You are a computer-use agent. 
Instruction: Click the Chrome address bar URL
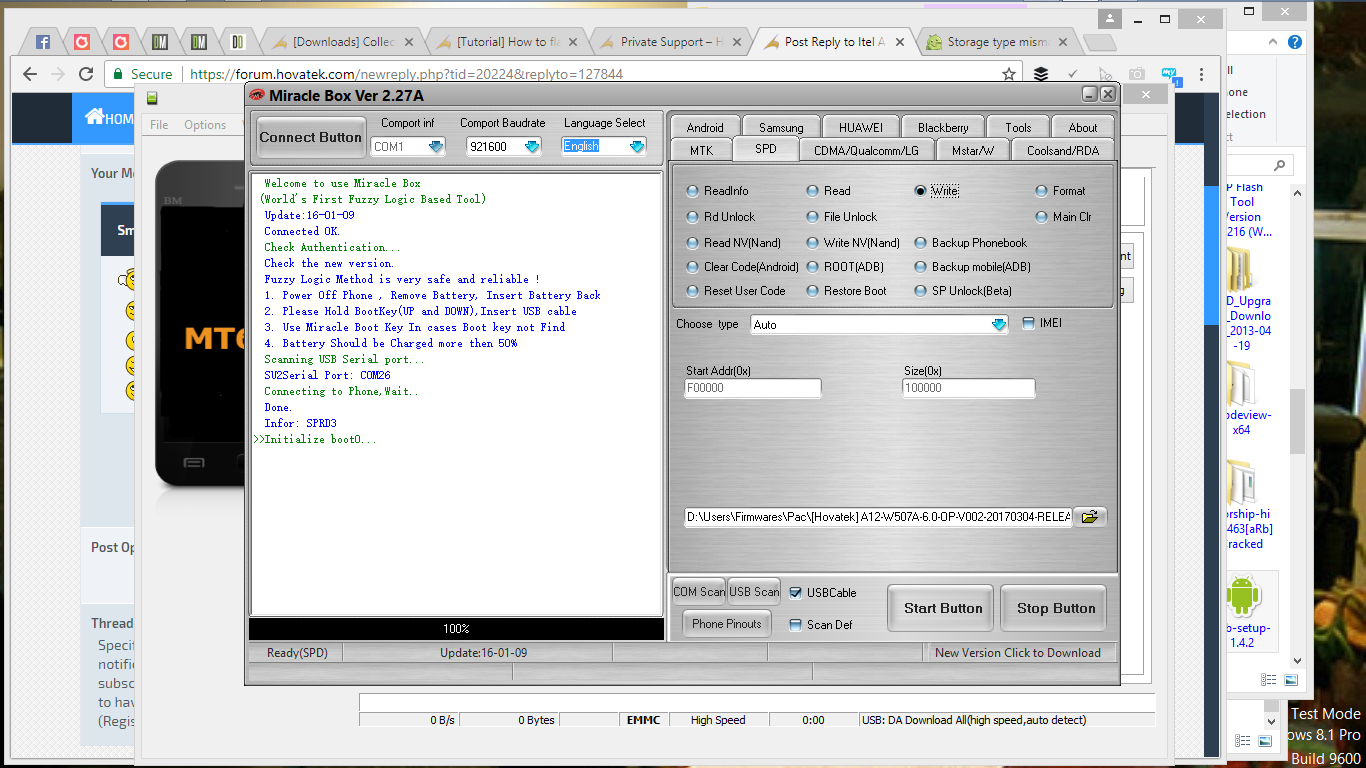click(406, 74)
